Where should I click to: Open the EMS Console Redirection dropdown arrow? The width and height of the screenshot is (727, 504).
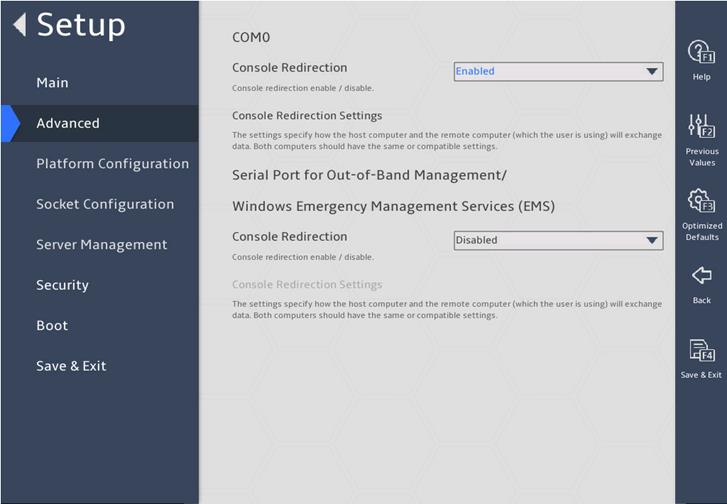(652, 240)
